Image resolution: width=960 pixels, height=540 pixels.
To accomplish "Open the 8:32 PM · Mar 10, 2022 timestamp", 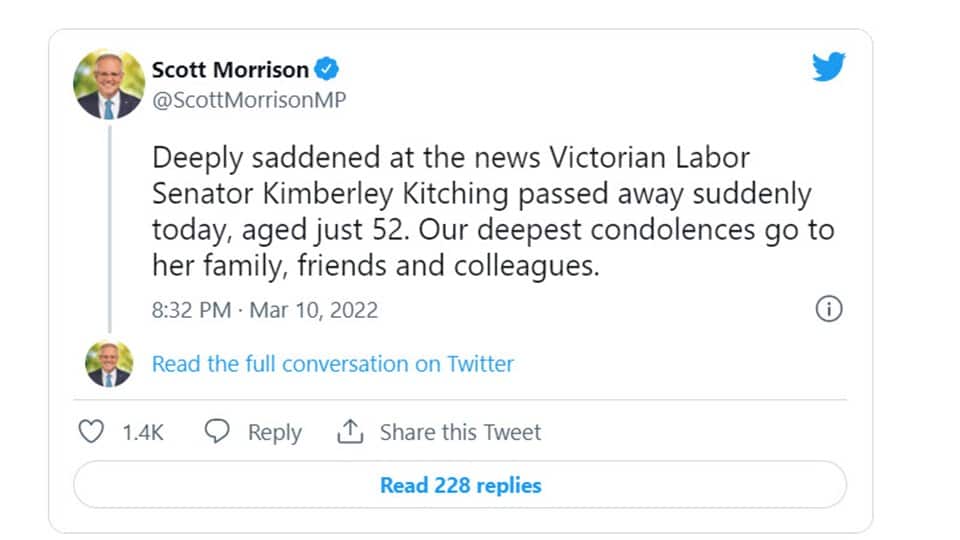I will (265, 310).
